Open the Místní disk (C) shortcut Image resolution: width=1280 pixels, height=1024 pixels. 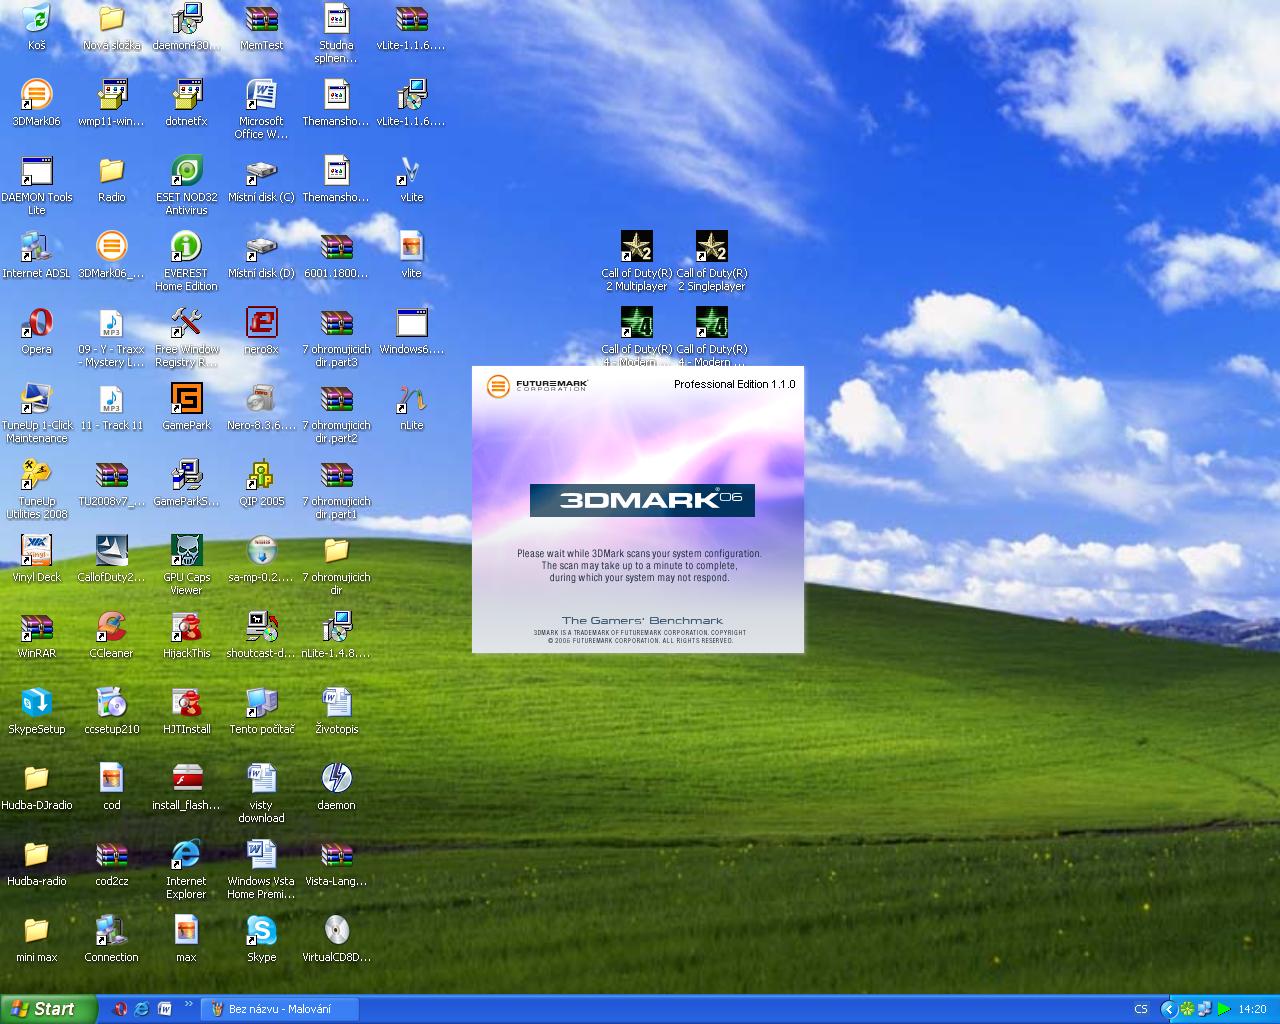pyautogui.click(x=262, y=171)
